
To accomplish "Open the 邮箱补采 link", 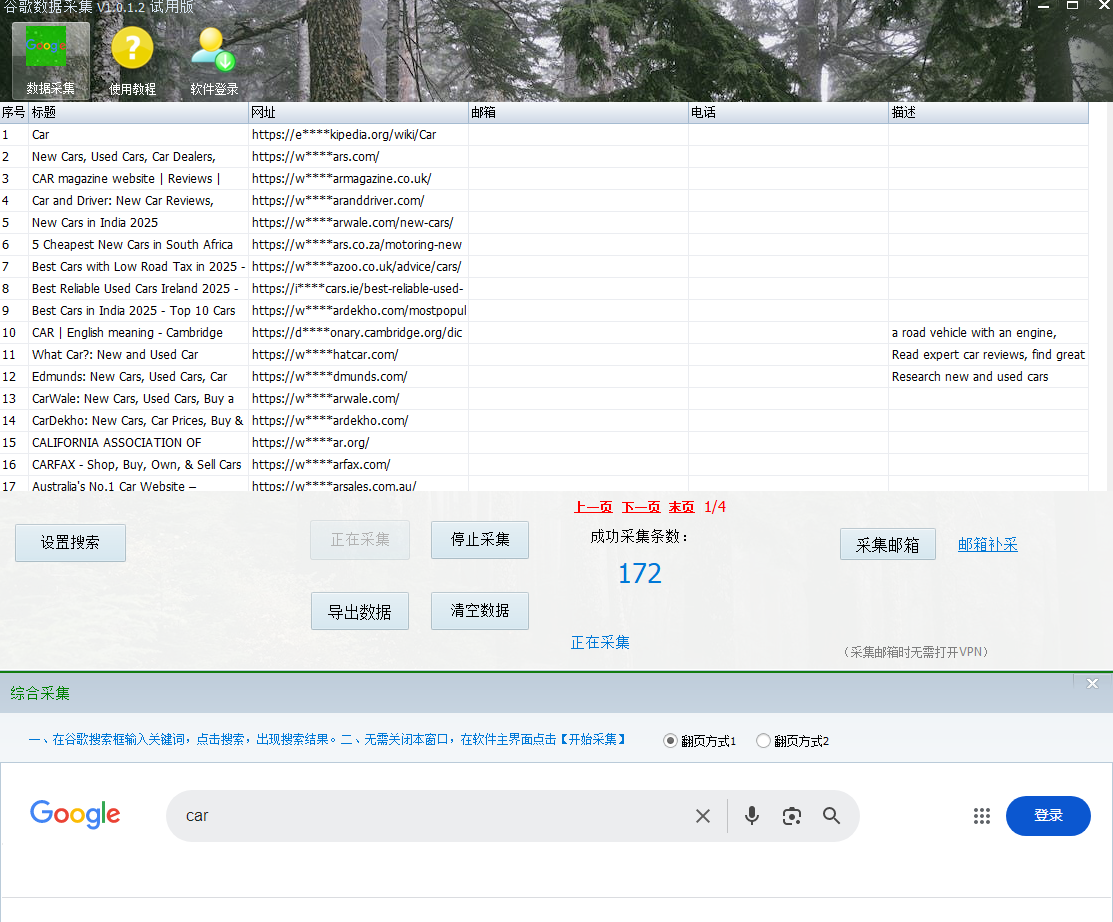I will (x=987, y=544).
